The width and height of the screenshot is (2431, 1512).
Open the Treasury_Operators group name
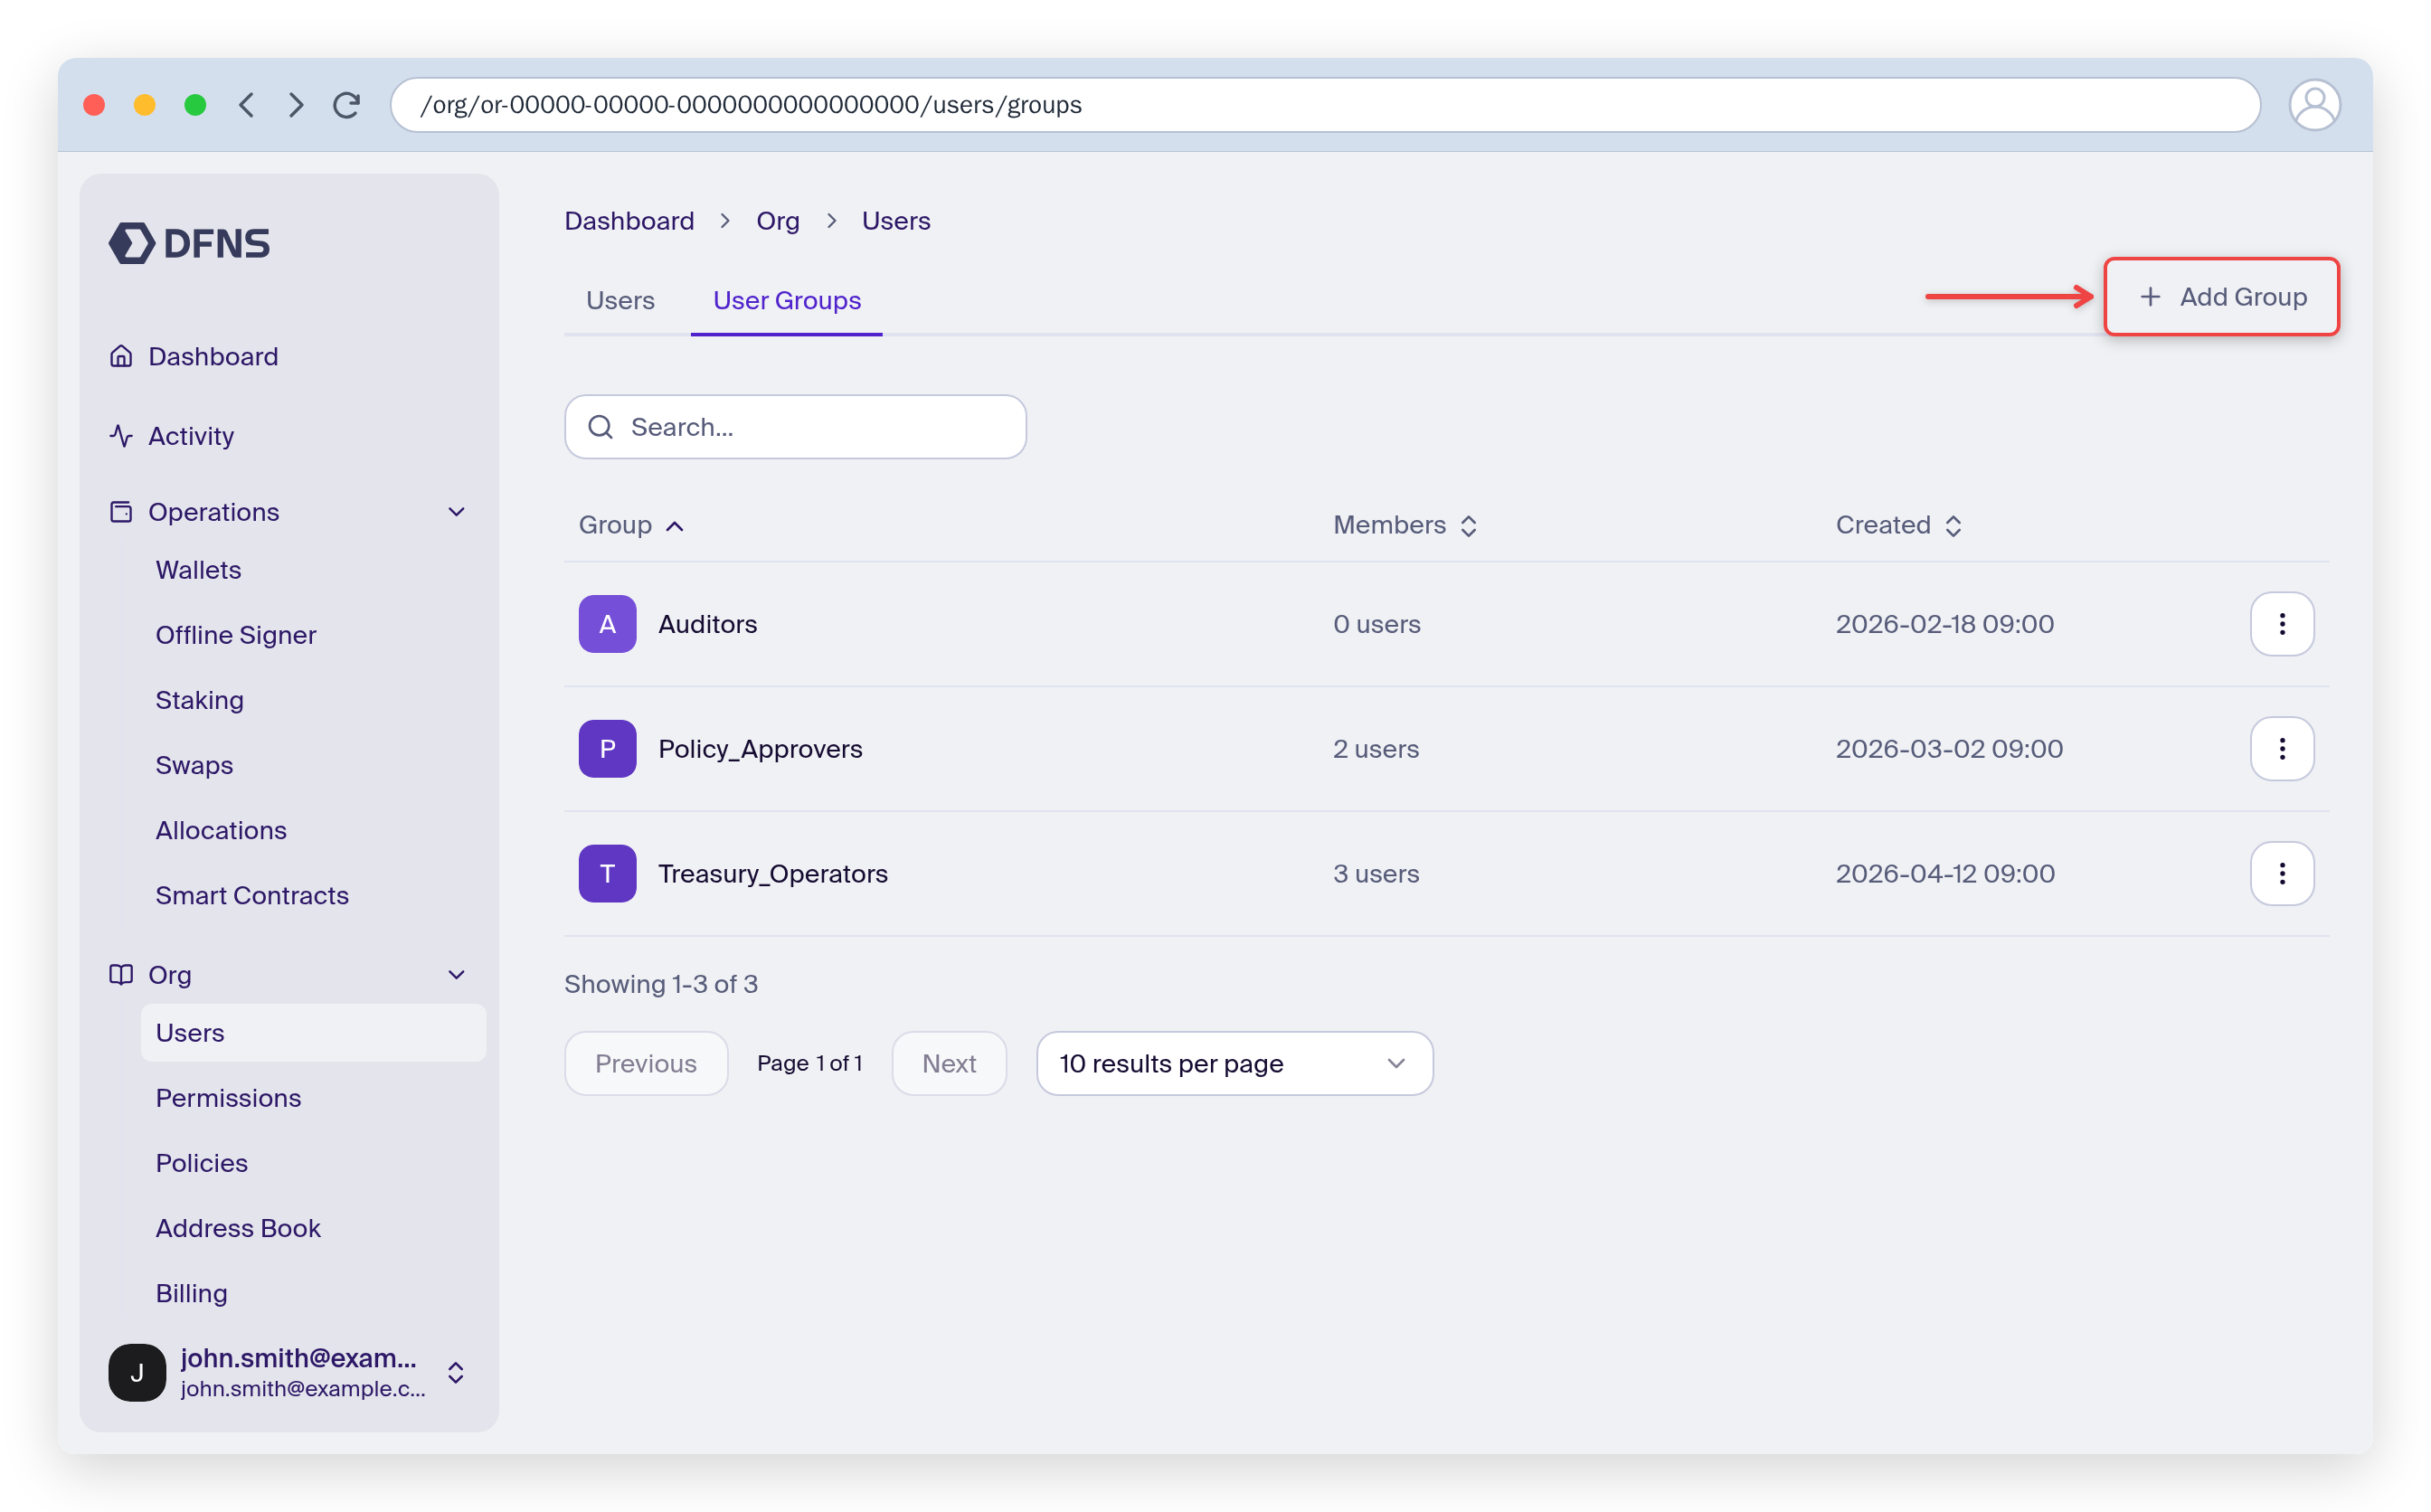tap(772, 874)
